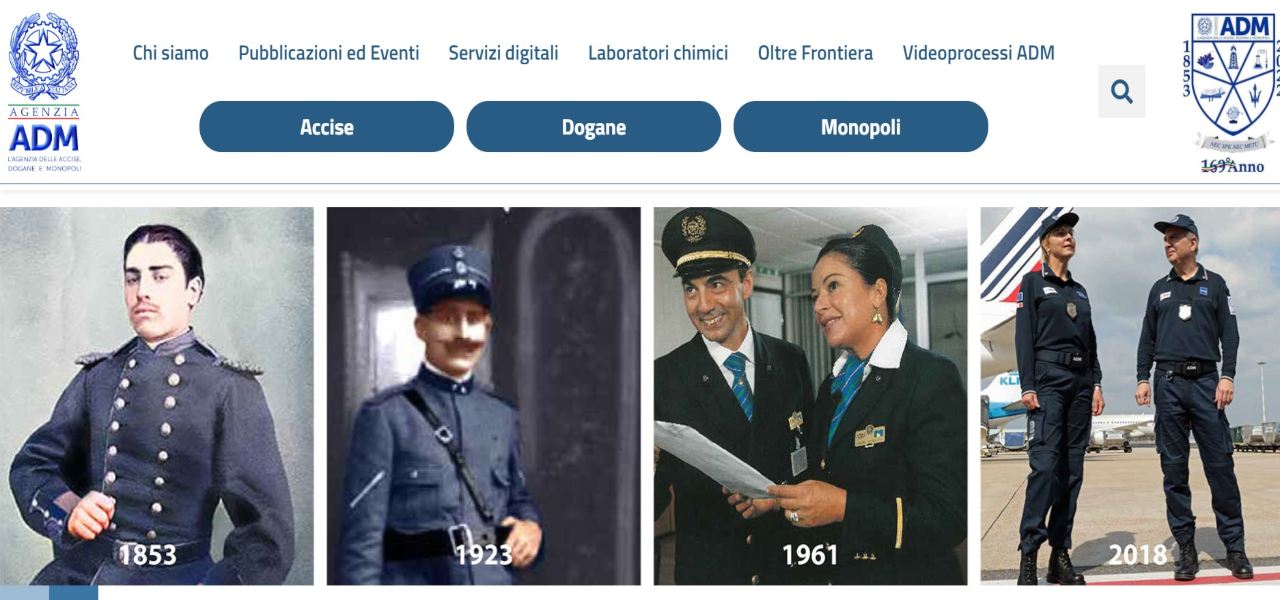Open the 1923 uniform photo
Viewport: 1280px width, 600px height.
tap(484, 396)
